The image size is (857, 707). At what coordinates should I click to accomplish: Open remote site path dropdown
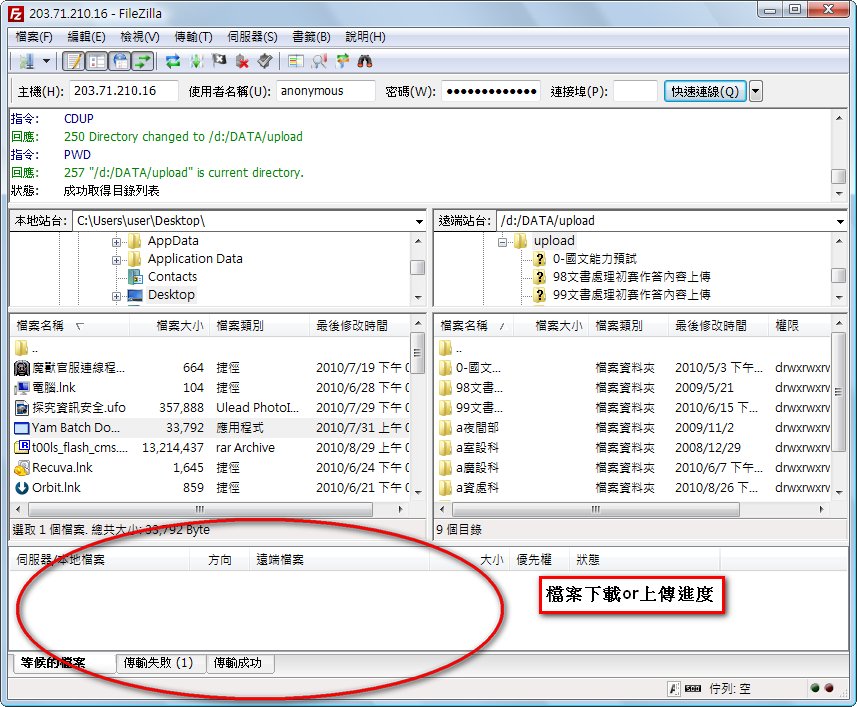tap(840, 221)
